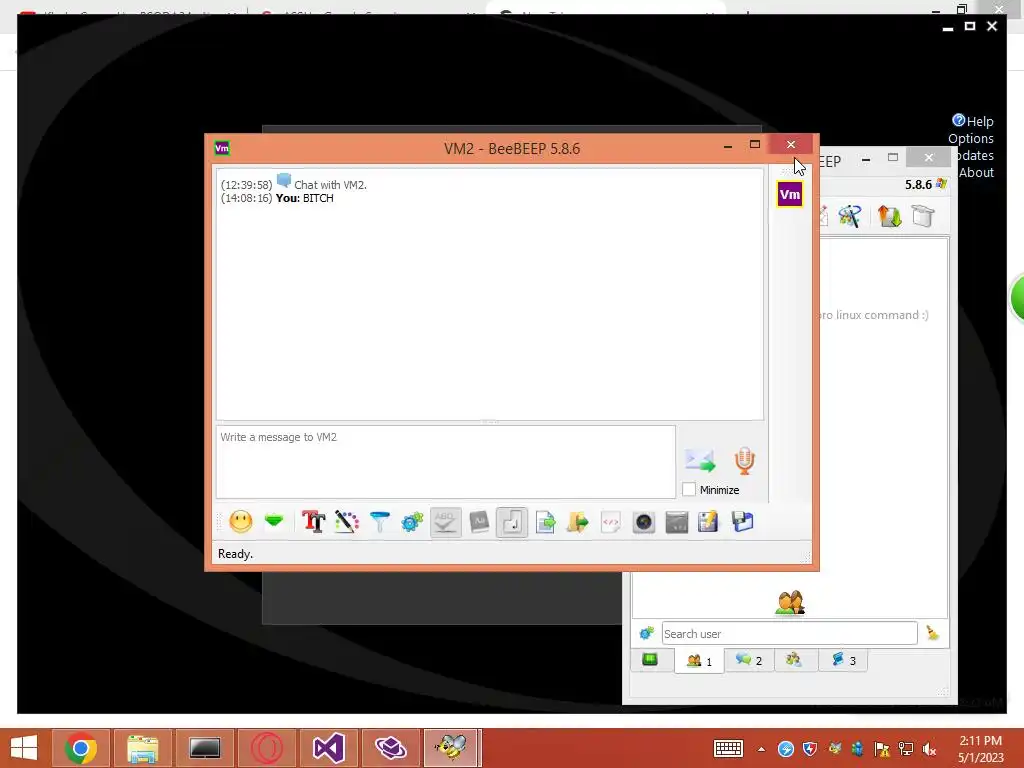This screenshot has width=1024, height=768.
Task: Click the You: BITCH chat message line
Action: pyautogui.click(x=277, y=198)
